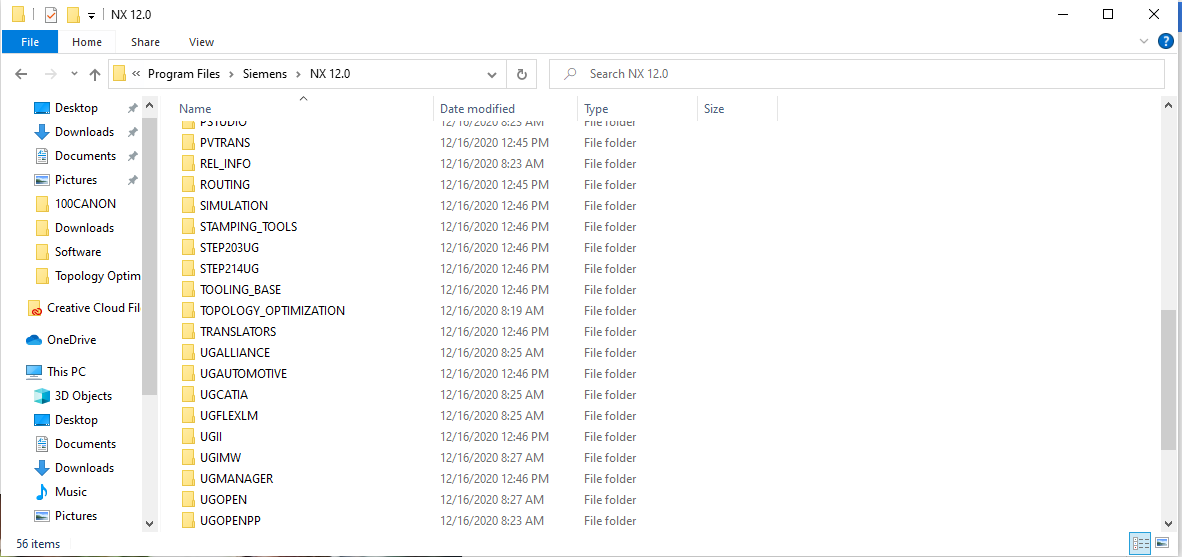Image resolution: width=1182 pixels, height=557 pixels.
Task: Click the Creative Cloud Files icon
Action: (34, 308)
